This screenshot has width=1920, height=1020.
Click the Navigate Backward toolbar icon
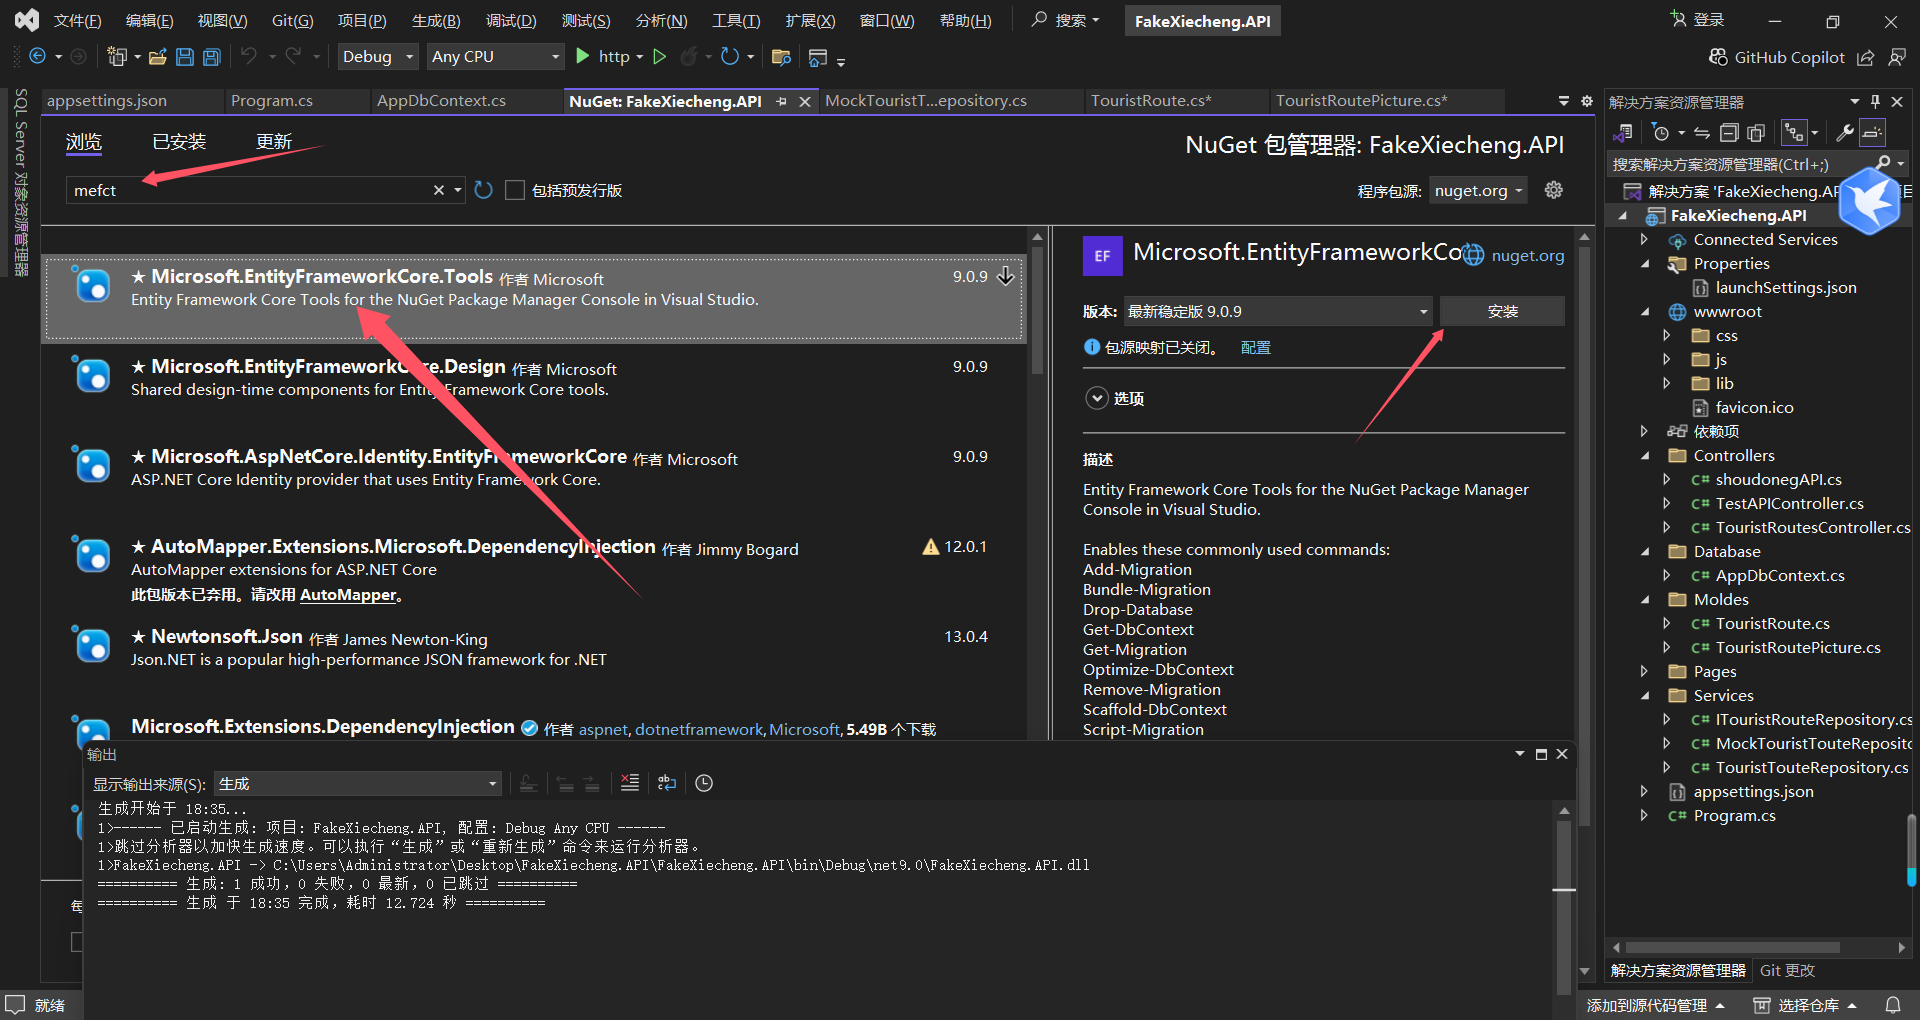click(x=38, y=57)
